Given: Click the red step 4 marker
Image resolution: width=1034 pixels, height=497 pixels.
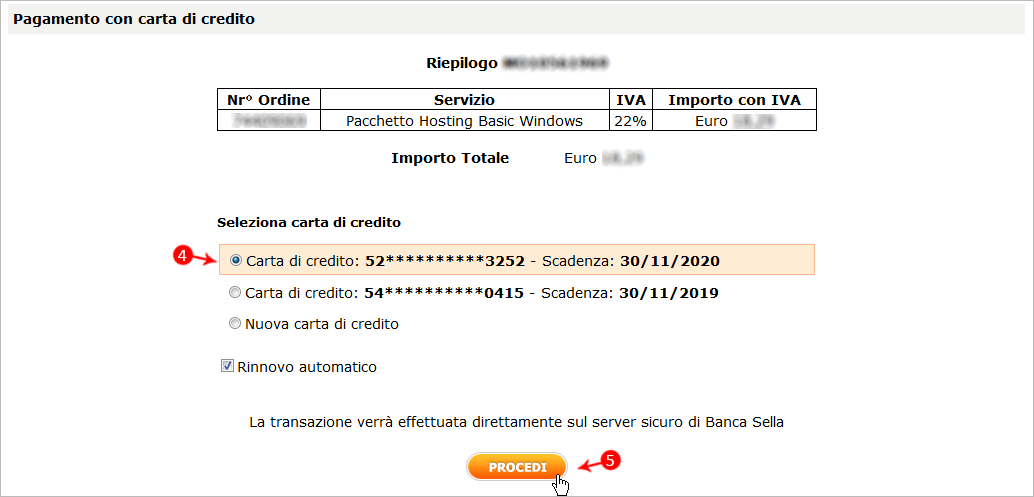Looking at the screenshot, I should [183, 256].
